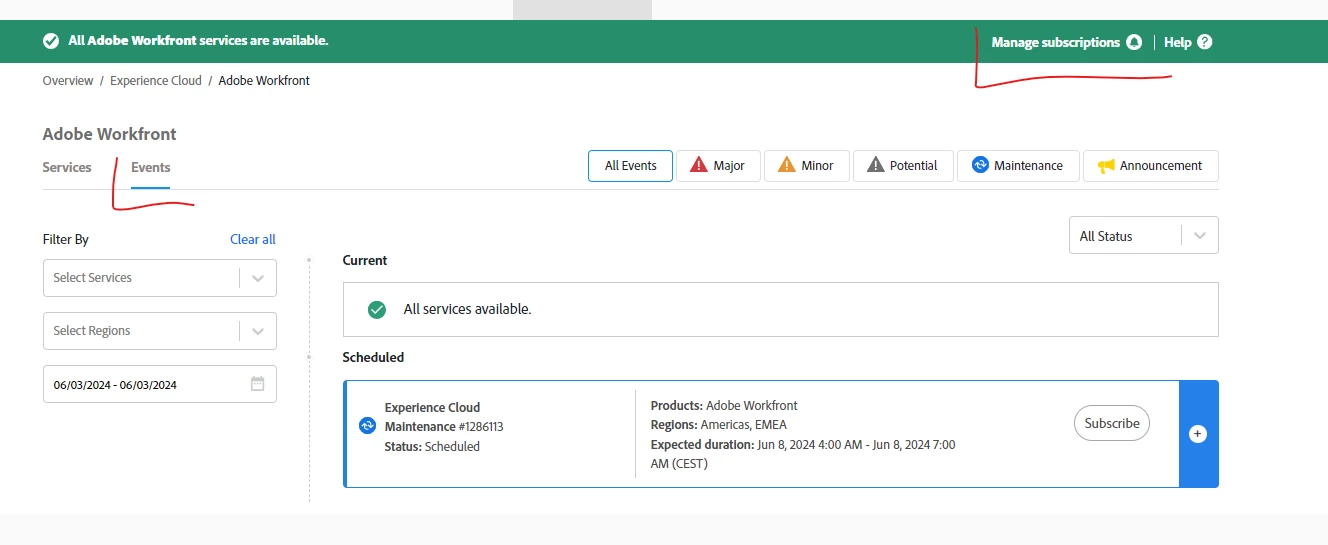Image resolution: width=1328 pixels, height=545 pixels.
Task: Select the Events tab
Action: [151, 167]
